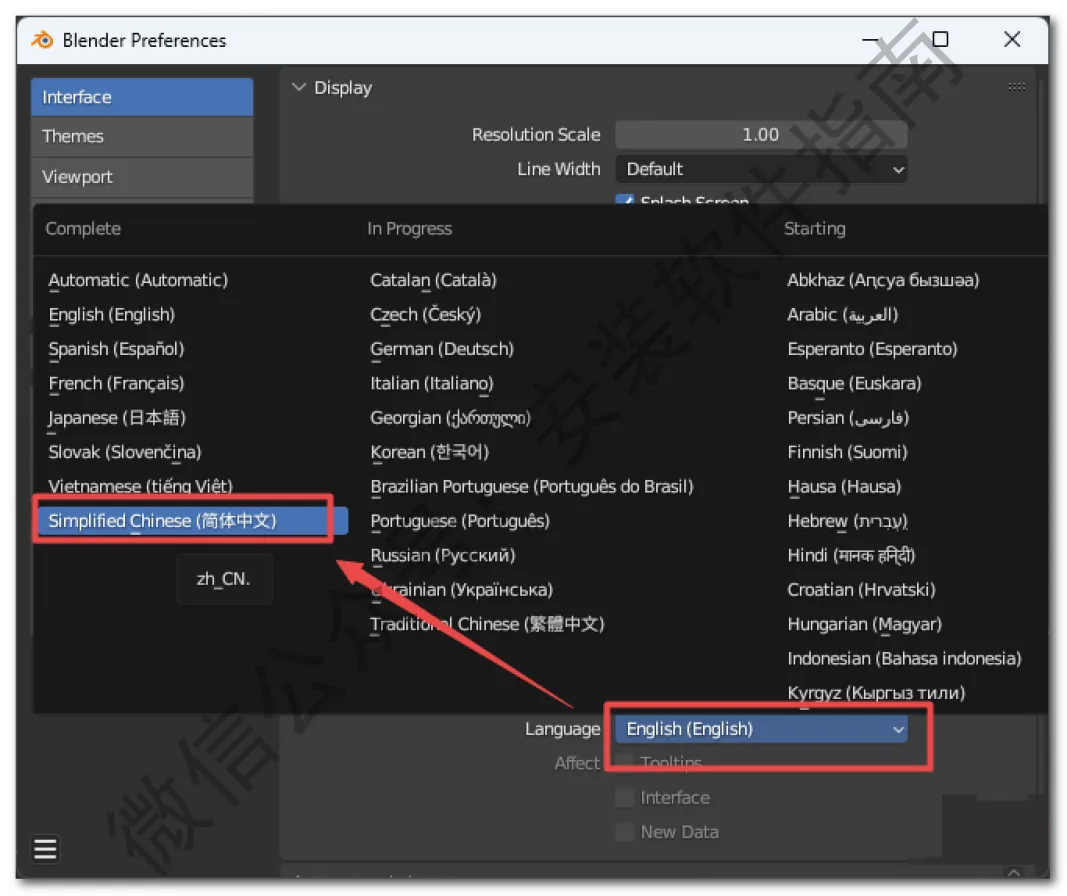1067x896 pixels.
Task: Open the hamburger menu at bottom-left of Preferences
Action: (45, 848)
